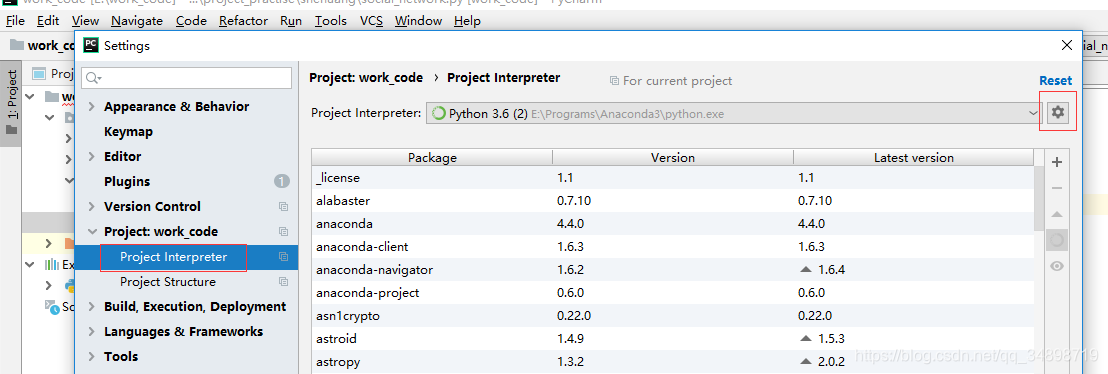Select Project Structure in the settings tree

coord(168,281)
